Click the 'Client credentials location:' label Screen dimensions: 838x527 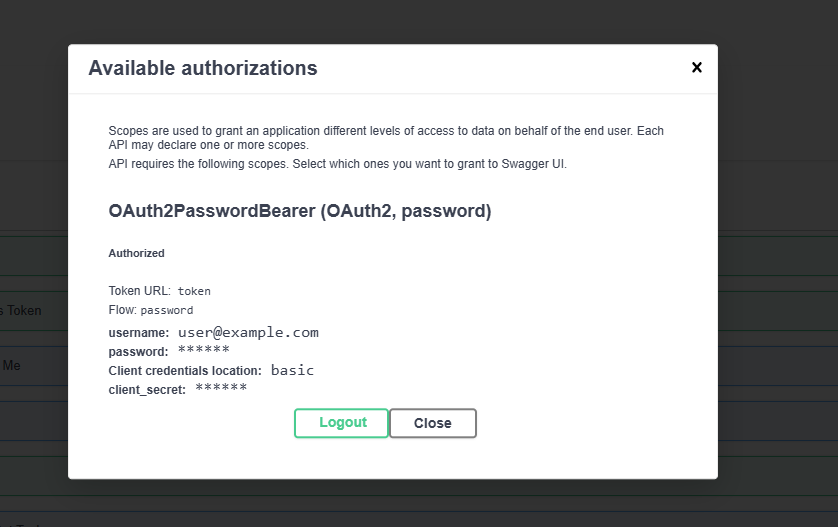(x=185, y=371)
